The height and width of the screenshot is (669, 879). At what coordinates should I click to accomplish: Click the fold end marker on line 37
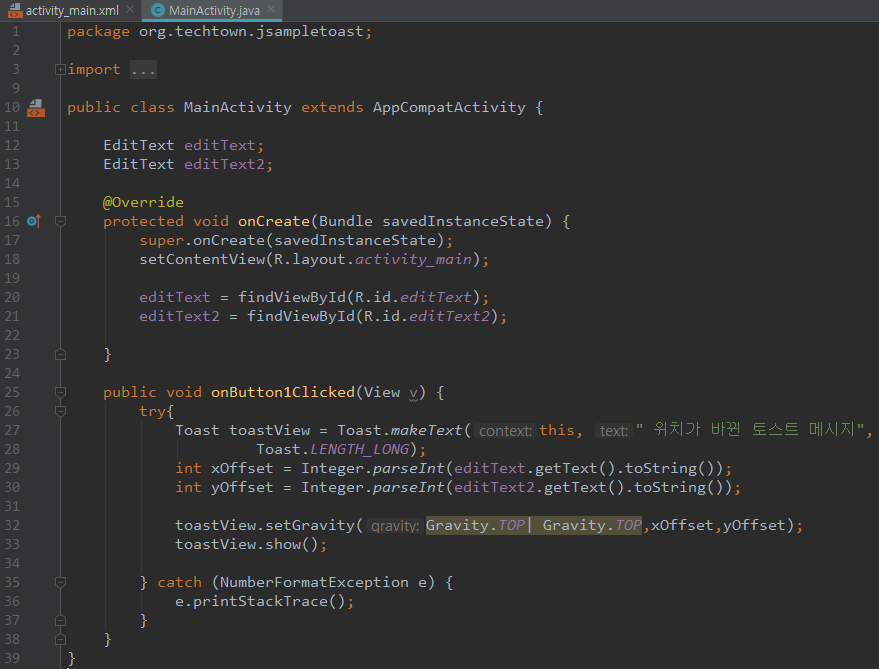click(x=61, y=620)
